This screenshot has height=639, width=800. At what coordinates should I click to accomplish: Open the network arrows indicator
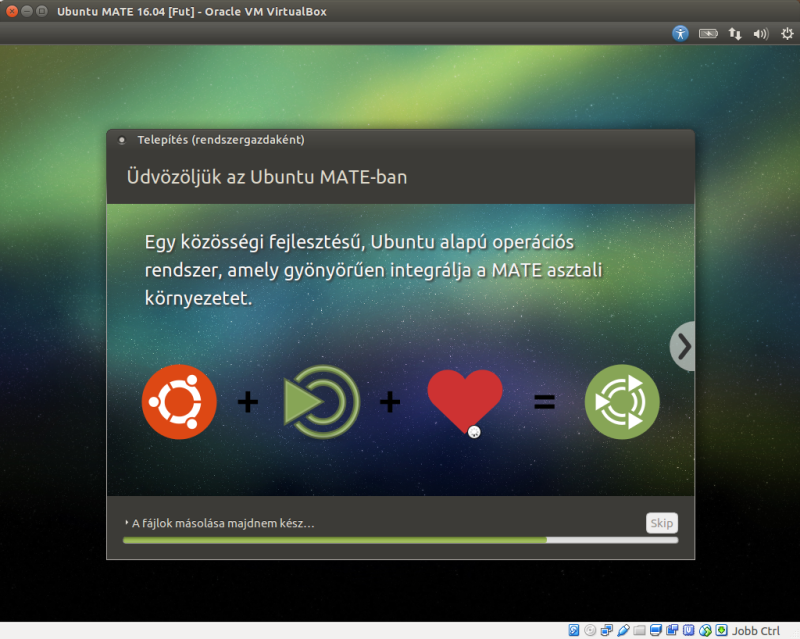click(735, 34)
